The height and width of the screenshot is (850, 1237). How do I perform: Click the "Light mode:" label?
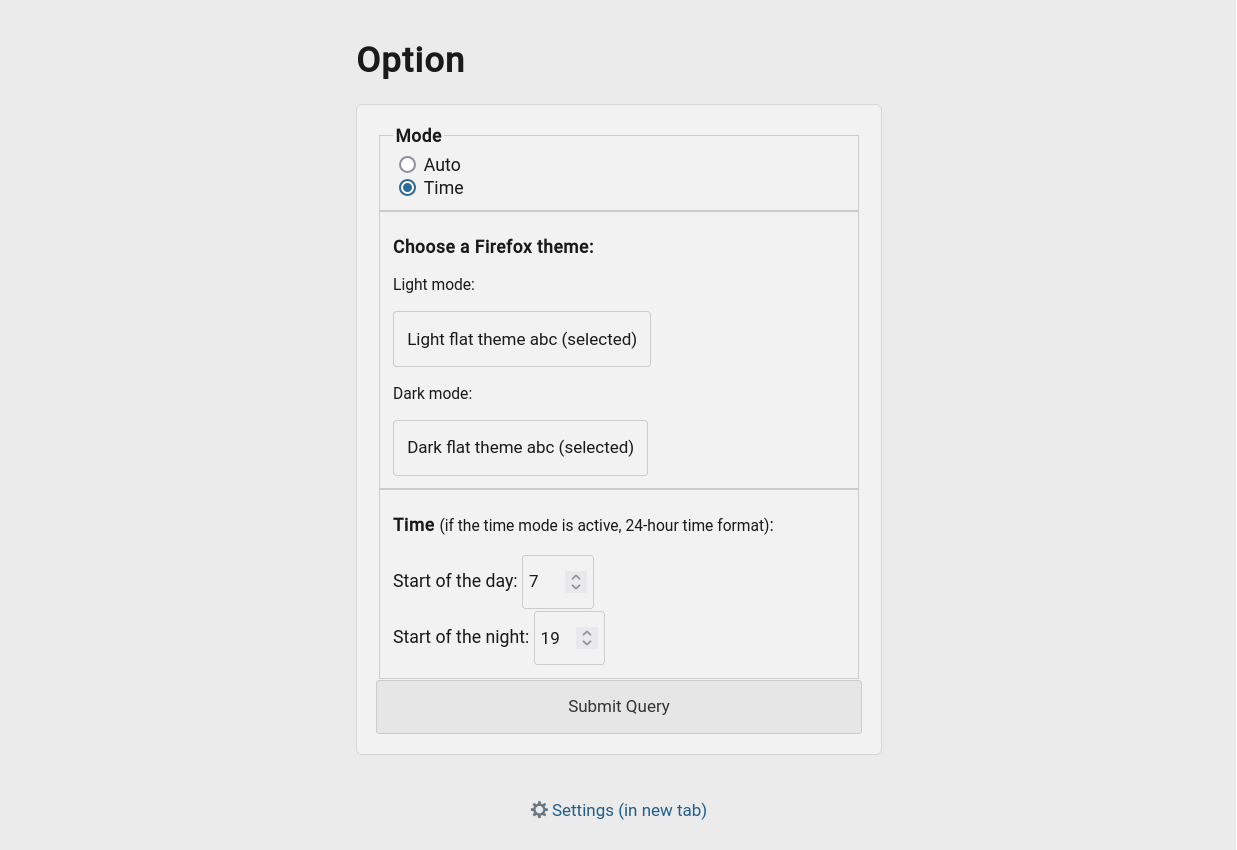(x=434, y=285)
